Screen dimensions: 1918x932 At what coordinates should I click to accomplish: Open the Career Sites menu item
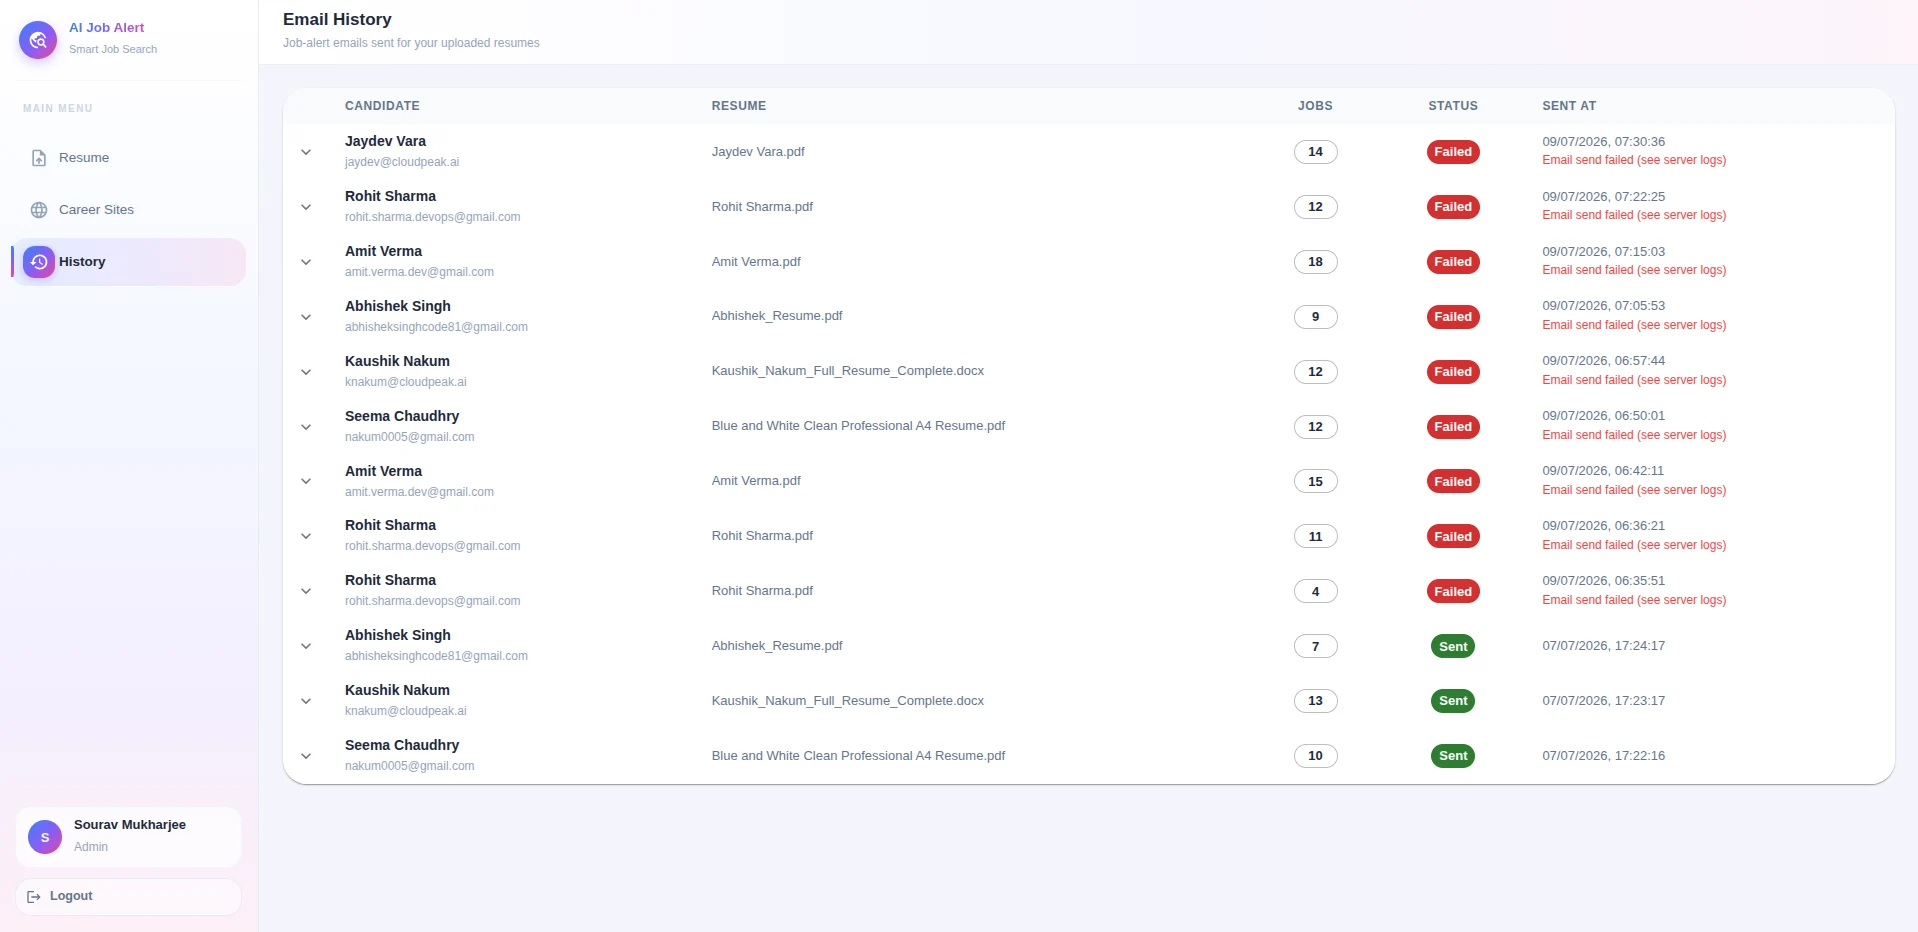click(x=128, y=210)
